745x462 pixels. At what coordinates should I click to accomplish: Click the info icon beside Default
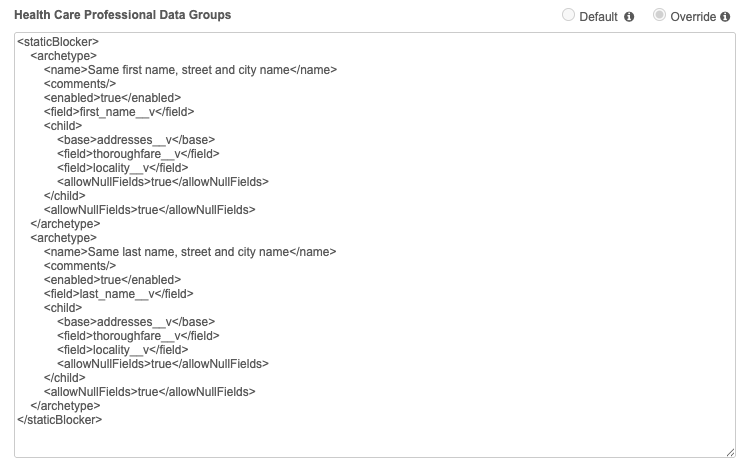[630, 17]
